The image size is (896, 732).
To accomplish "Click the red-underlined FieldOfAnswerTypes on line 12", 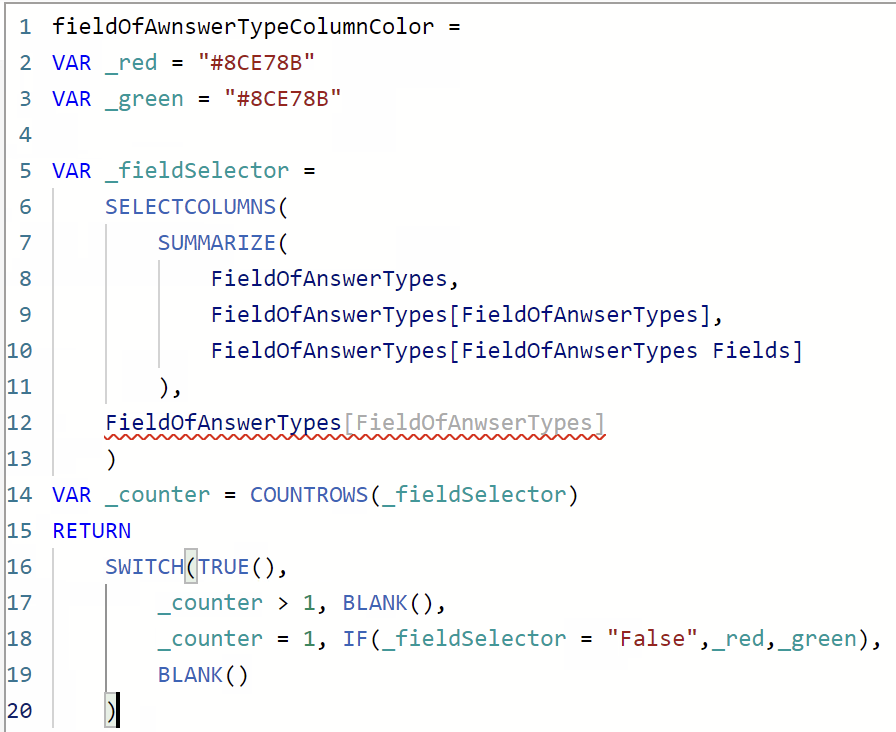I will [223, 423].
